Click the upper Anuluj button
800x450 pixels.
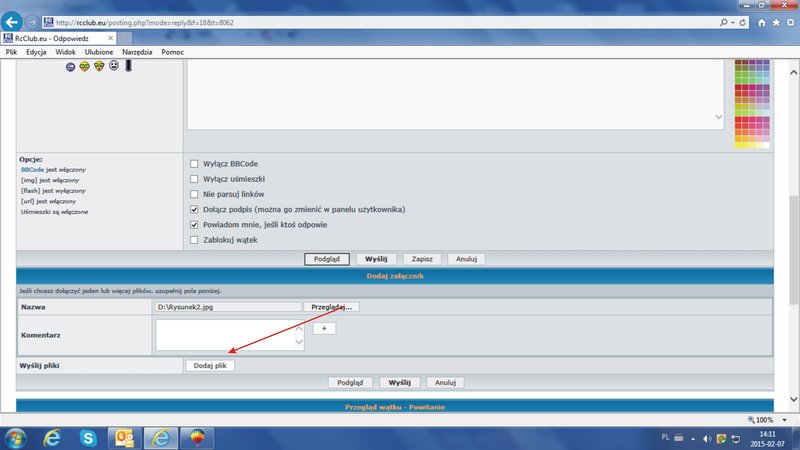pos(466,259)
